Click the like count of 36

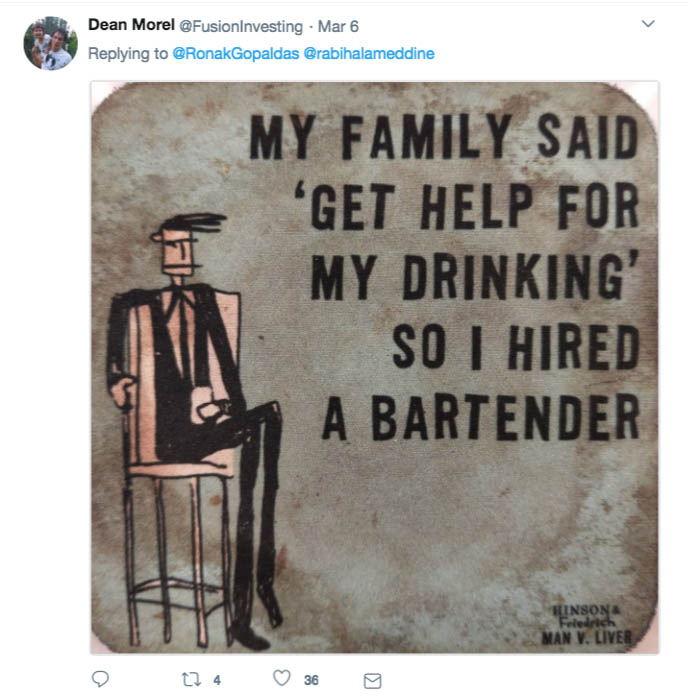pos(311,680)
